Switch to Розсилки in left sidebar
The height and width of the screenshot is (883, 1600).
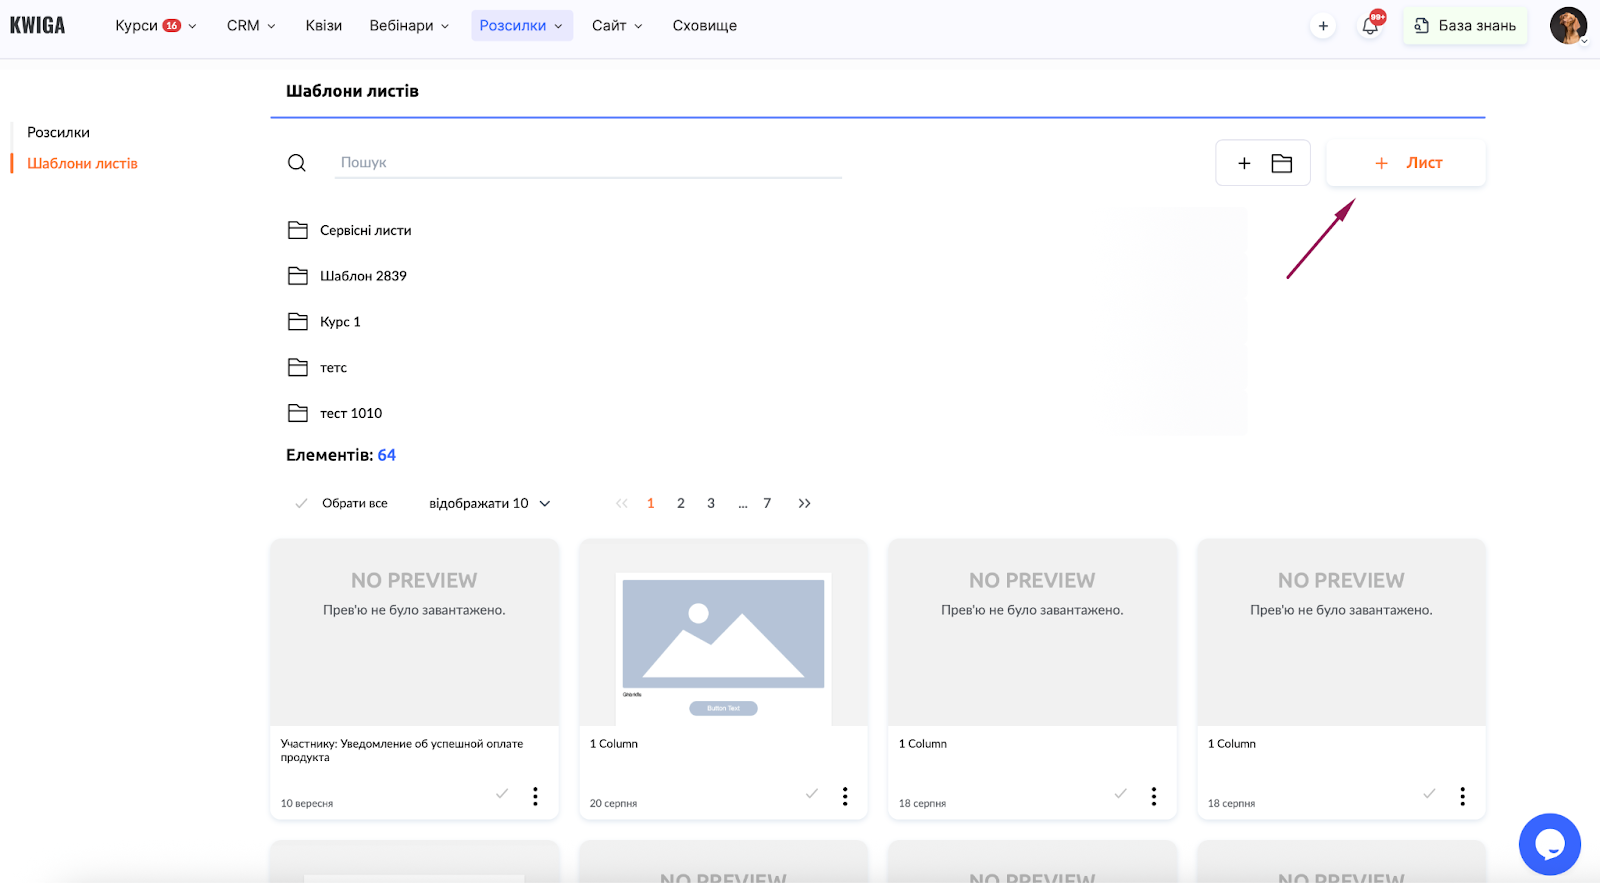coord(58,133)
